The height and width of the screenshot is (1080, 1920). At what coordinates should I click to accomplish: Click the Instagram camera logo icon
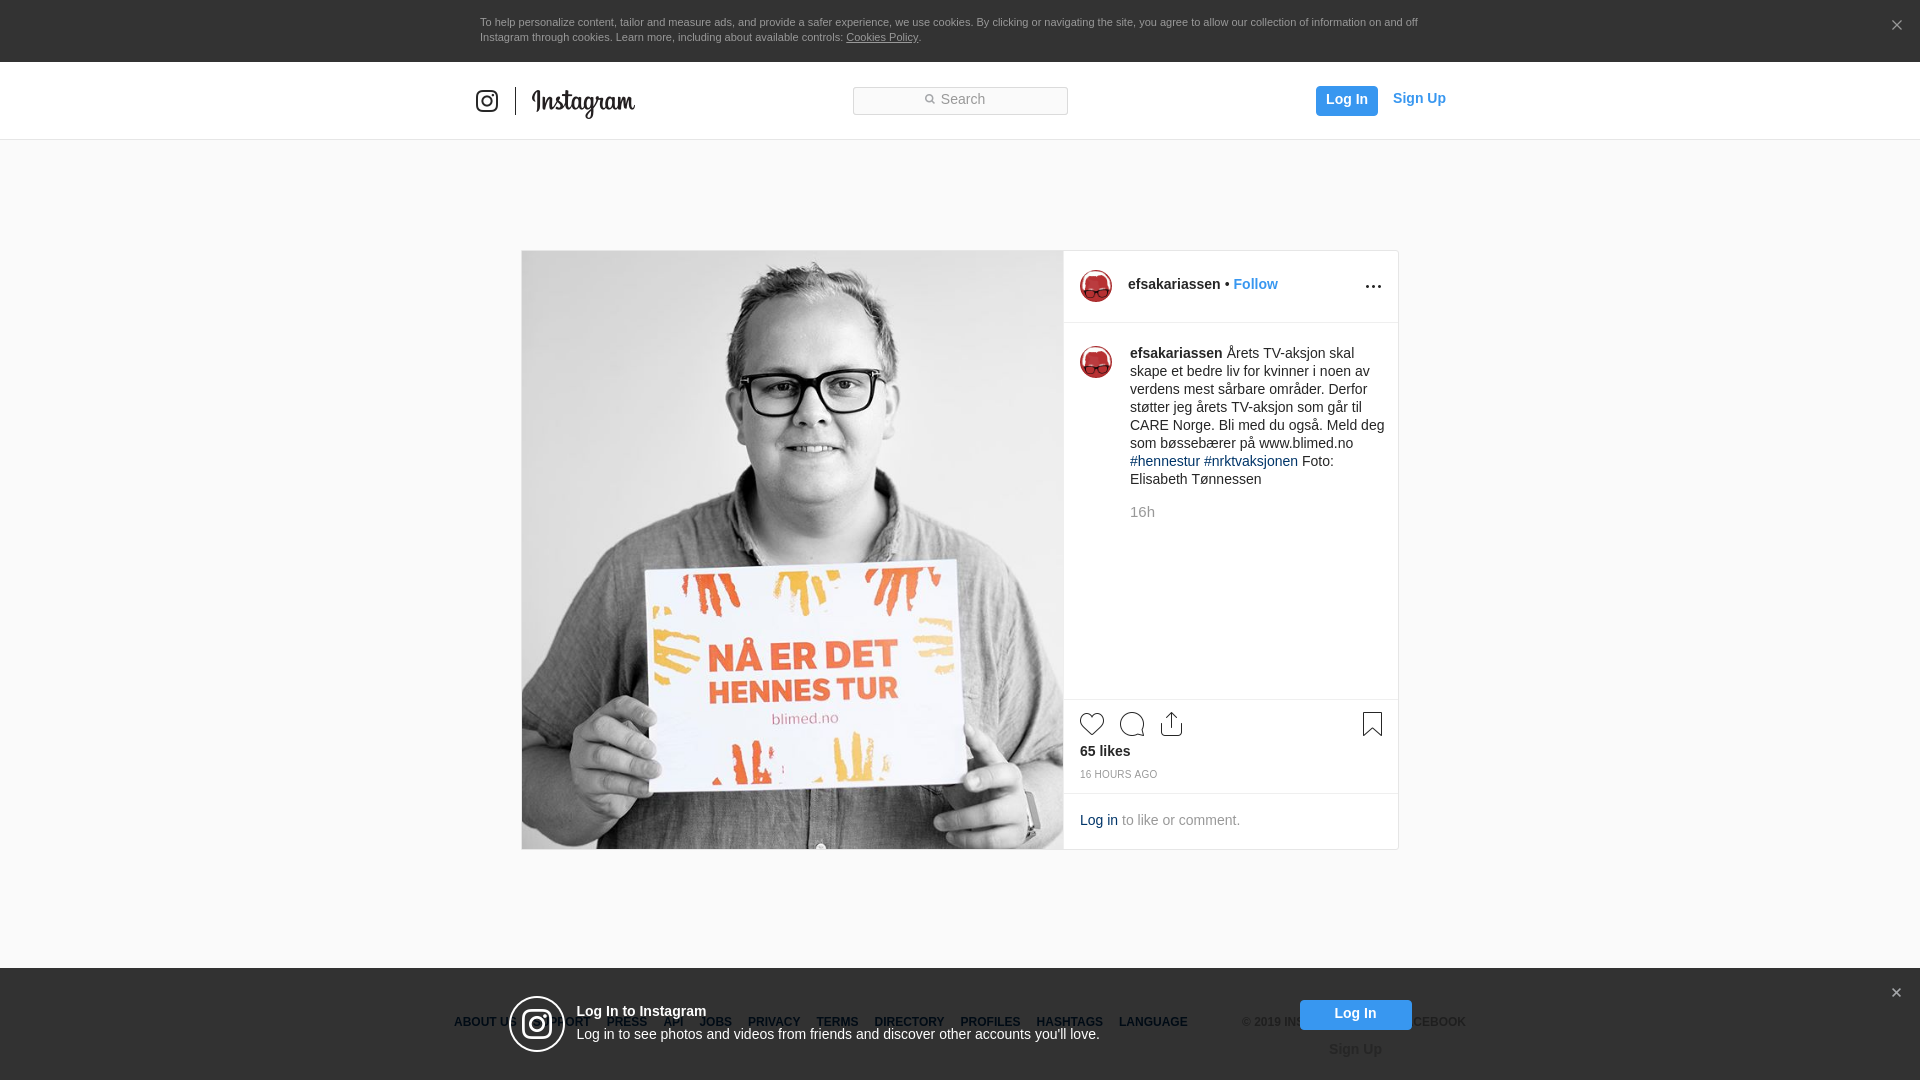(x=487, y=101)
